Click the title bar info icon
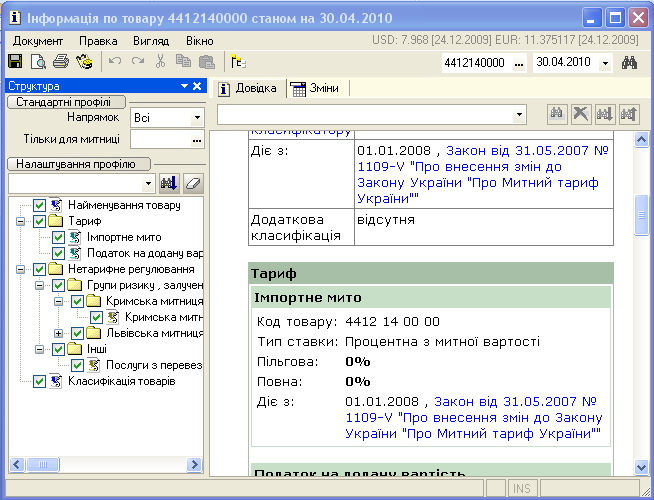The width and height of the screenshot is (654, 500). click(15, 18)
